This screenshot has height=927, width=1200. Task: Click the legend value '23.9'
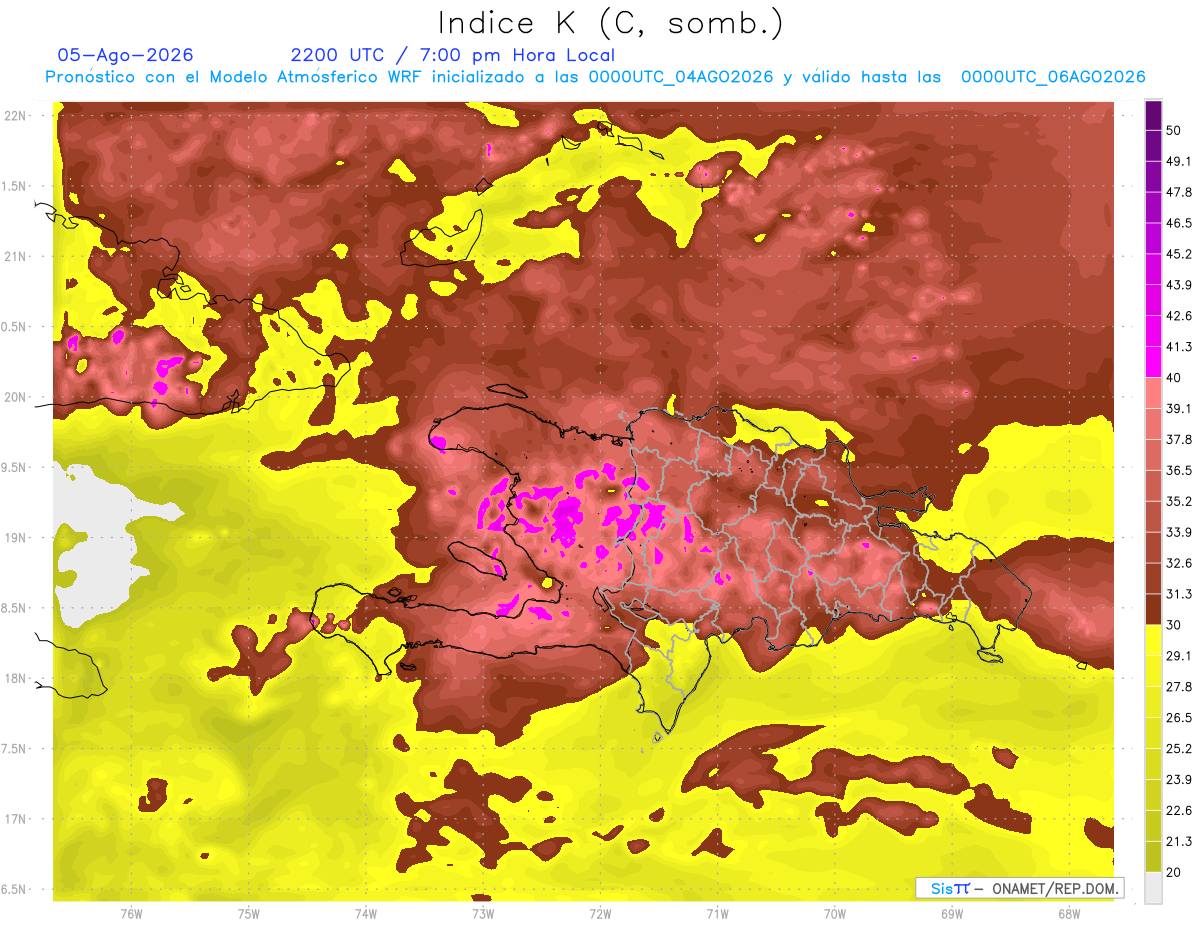tap(1179, 780)
